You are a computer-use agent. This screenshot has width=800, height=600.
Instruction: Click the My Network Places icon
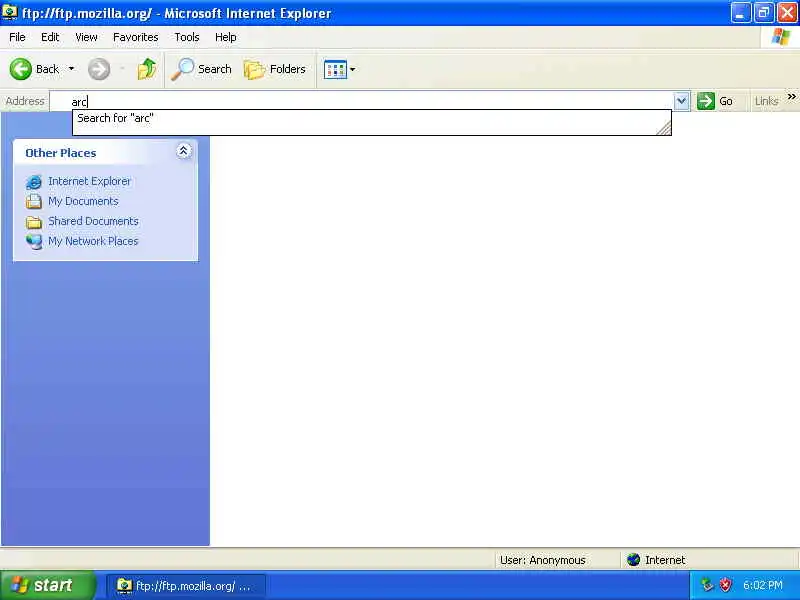tap(34, 241)
